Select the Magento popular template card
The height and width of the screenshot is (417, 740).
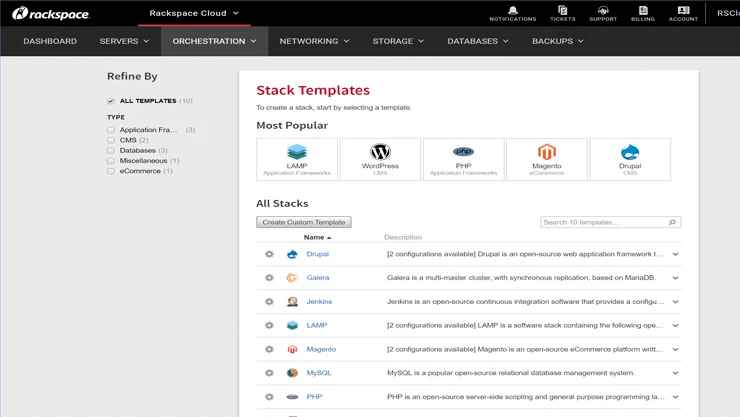coord(547,159)
